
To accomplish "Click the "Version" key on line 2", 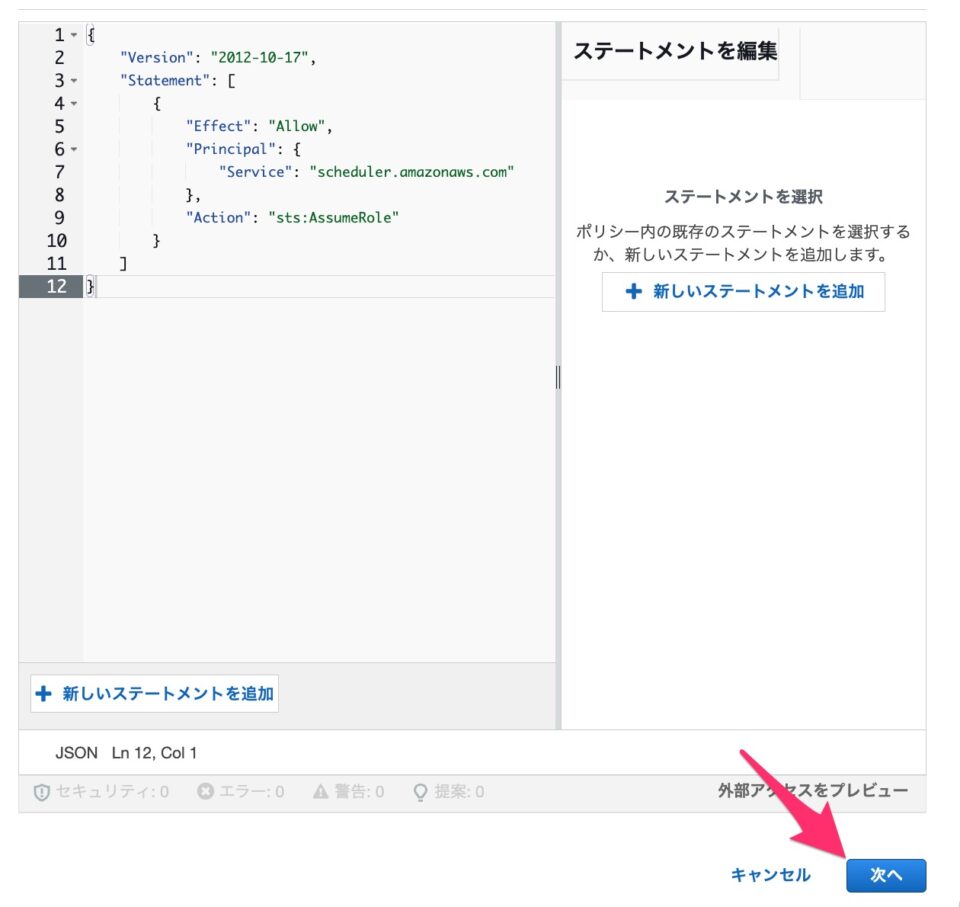I will (156, 58).
